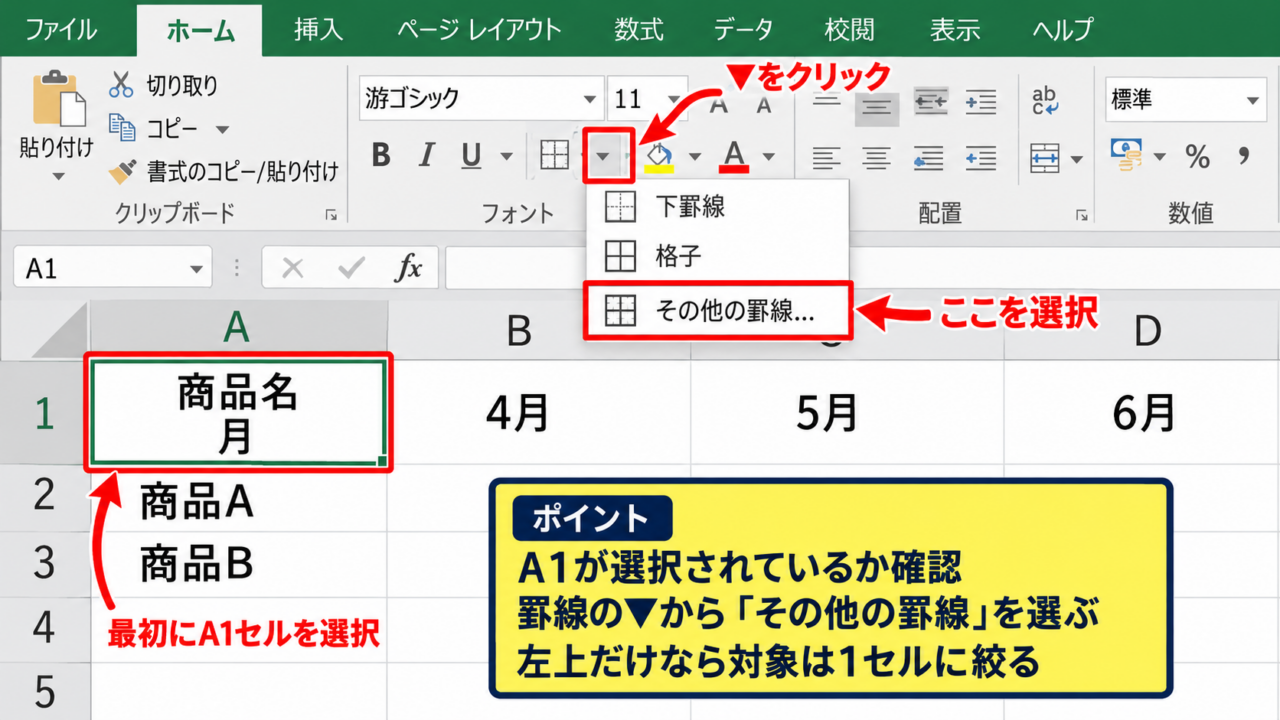Viewport: 1280px width, 720px height.
Task: Open the font name dropdown
Action: tap(591, 99)
